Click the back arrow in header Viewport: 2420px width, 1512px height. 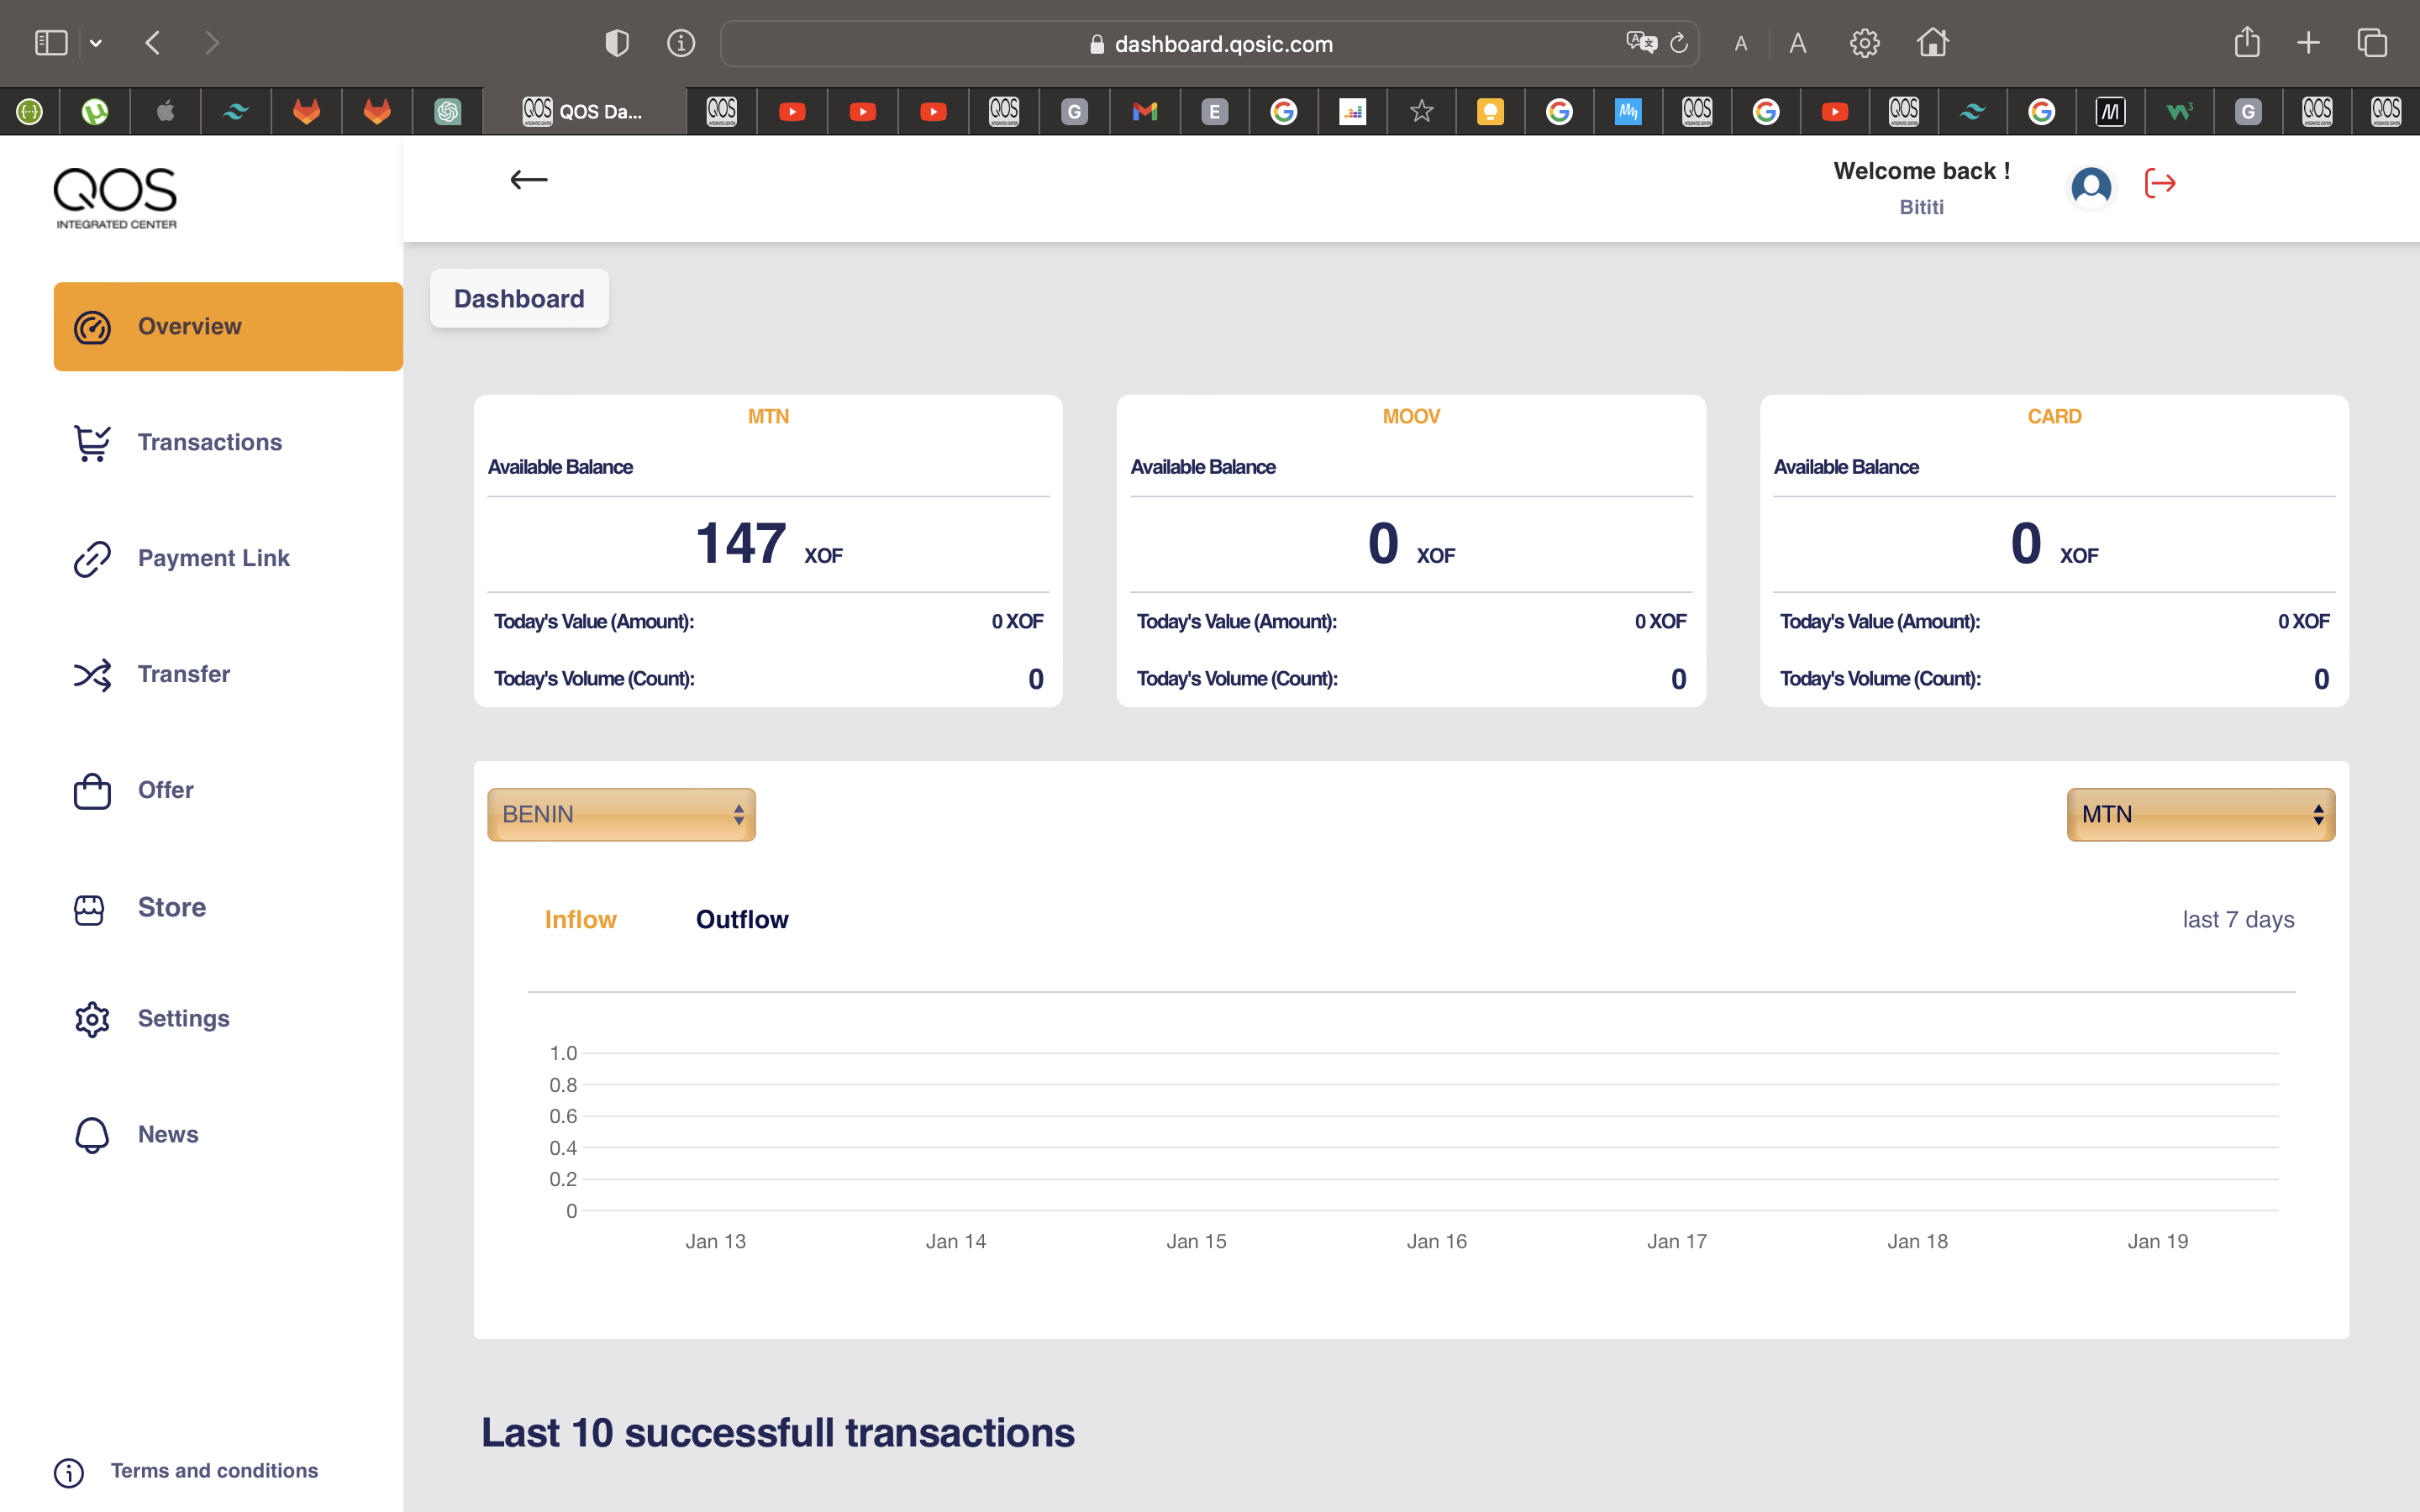[x=528, y=180]
